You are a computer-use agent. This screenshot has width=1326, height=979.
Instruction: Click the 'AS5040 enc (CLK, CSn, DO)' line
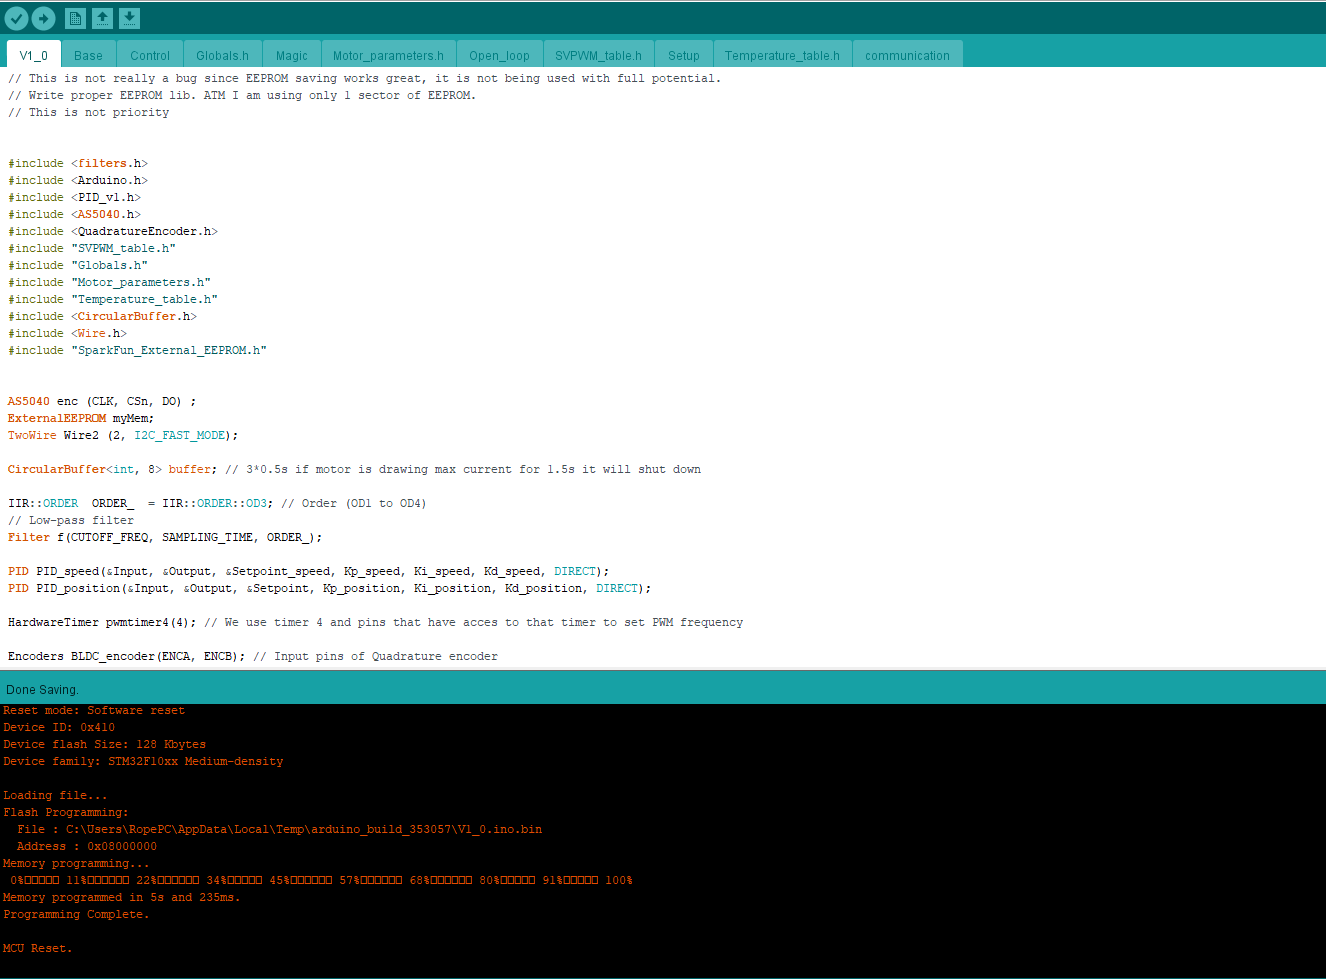pyautogui.click(x=102, y=401)
